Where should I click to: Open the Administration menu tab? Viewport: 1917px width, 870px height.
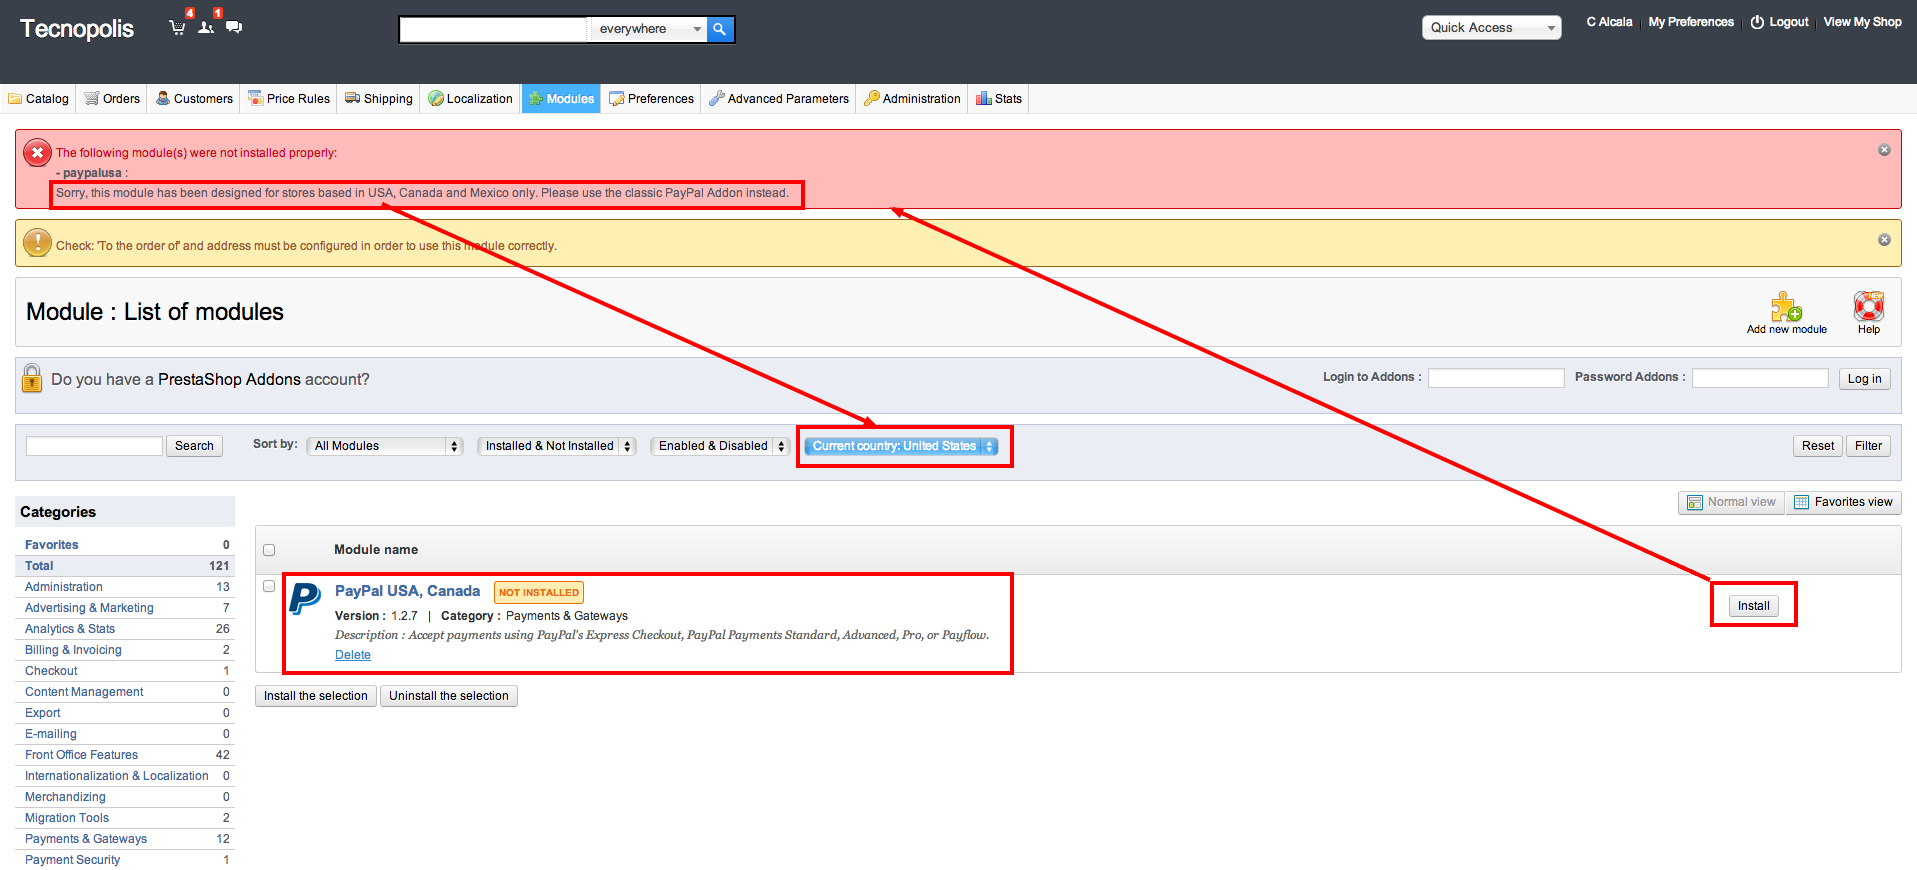[912, 99]
